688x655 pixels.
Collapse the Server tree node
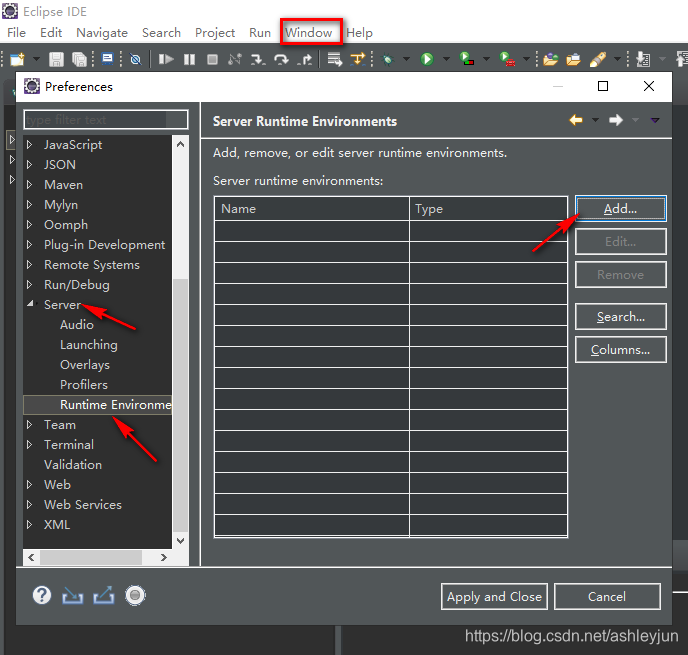30,304
